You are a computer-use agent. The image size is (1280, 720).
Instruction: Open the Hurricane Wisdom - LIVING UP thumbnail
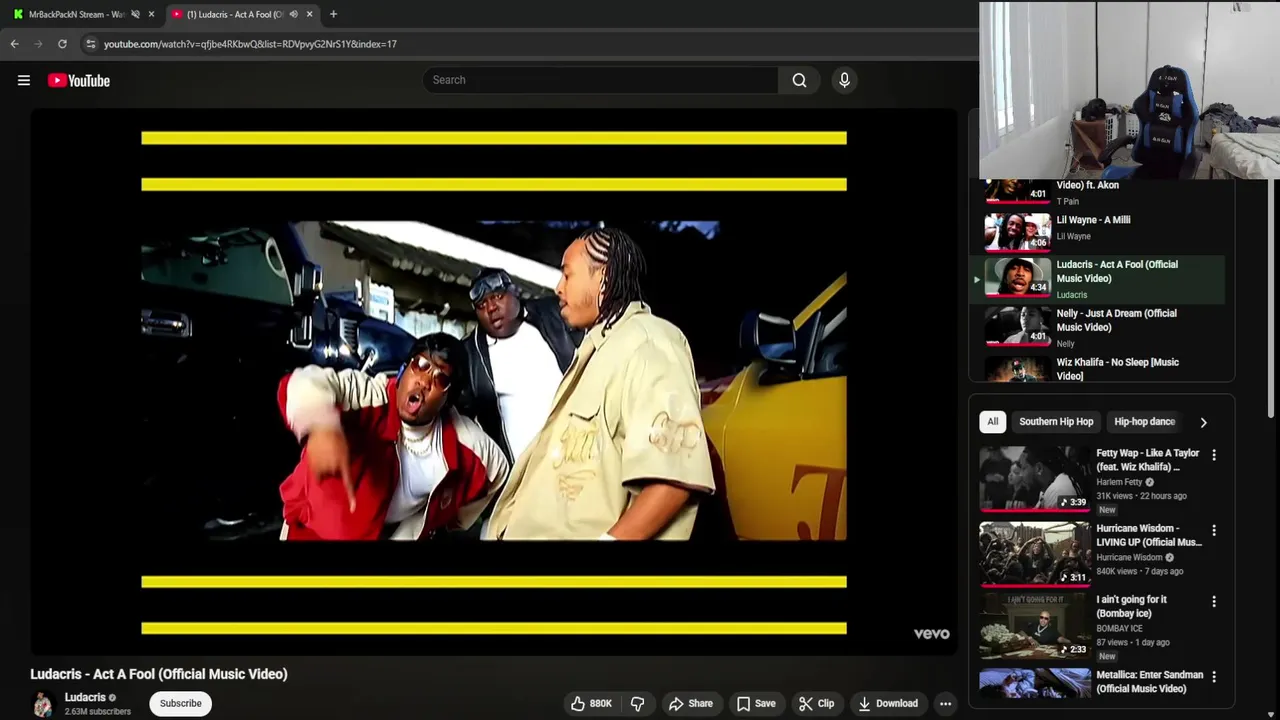tap(1035, 553)
